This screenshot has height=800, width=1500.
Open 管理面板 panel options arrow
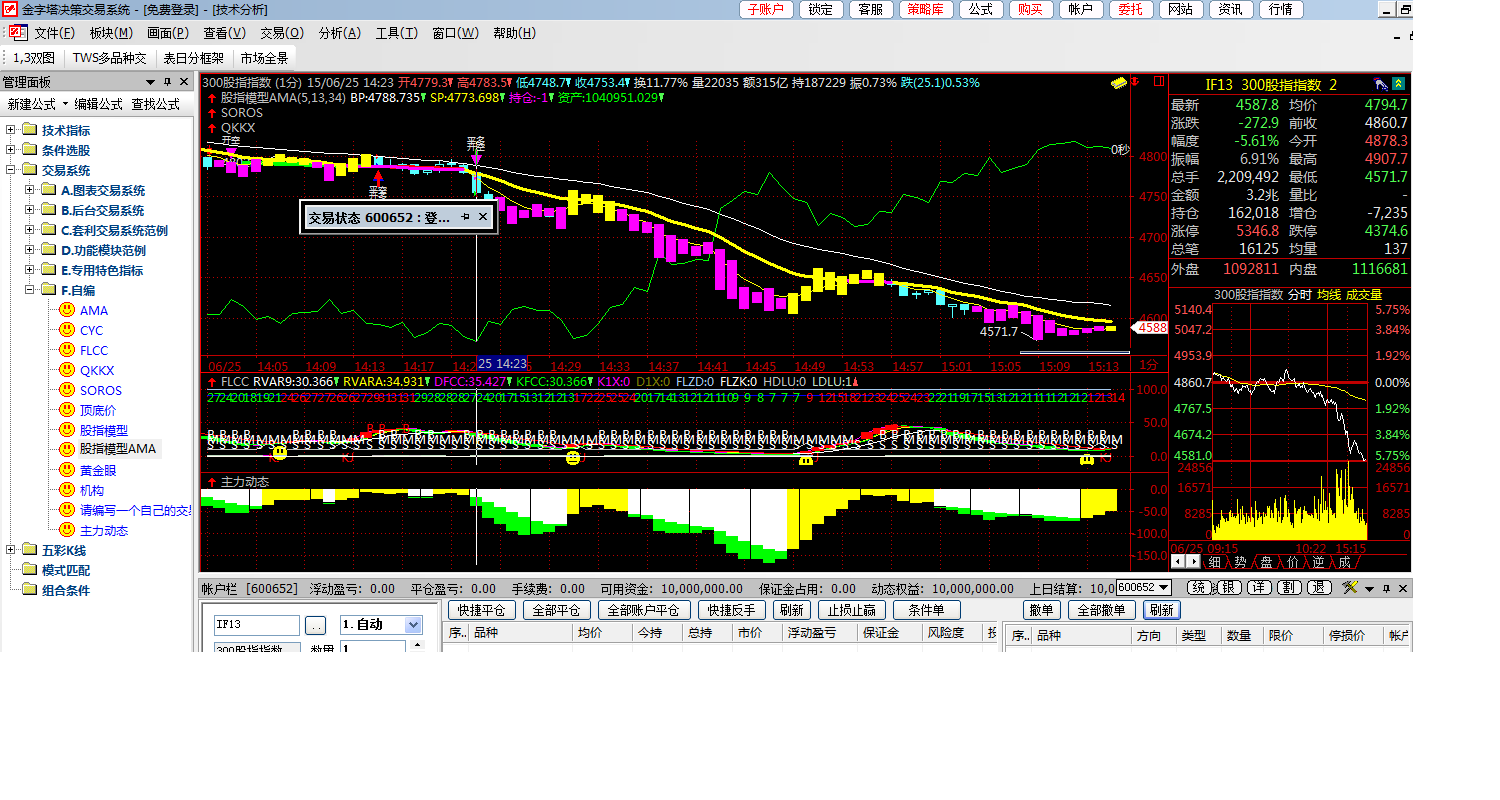pyautogui.click(x=151, y=81)
